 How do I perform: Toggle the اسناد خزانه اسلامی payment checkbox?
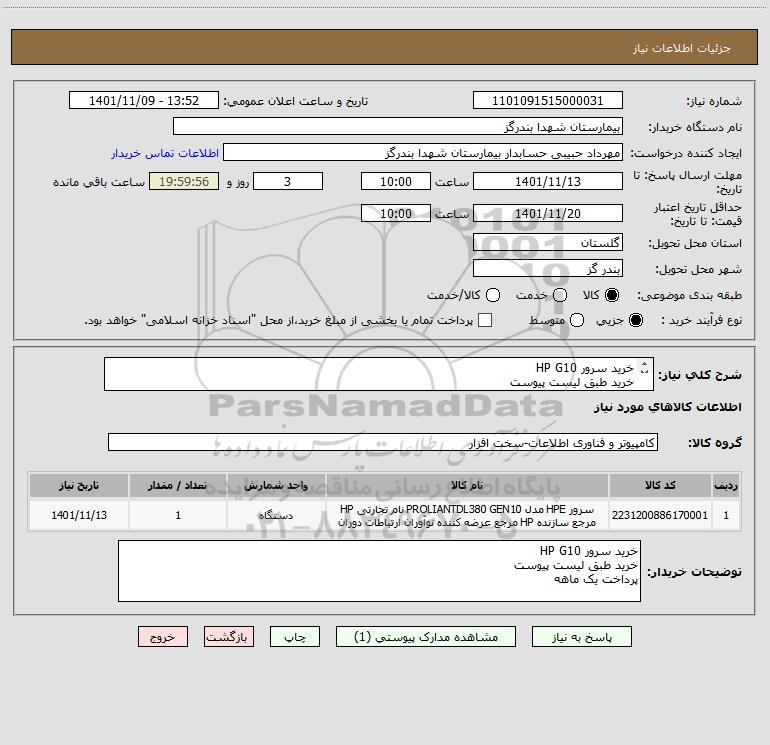pos(485,320)
